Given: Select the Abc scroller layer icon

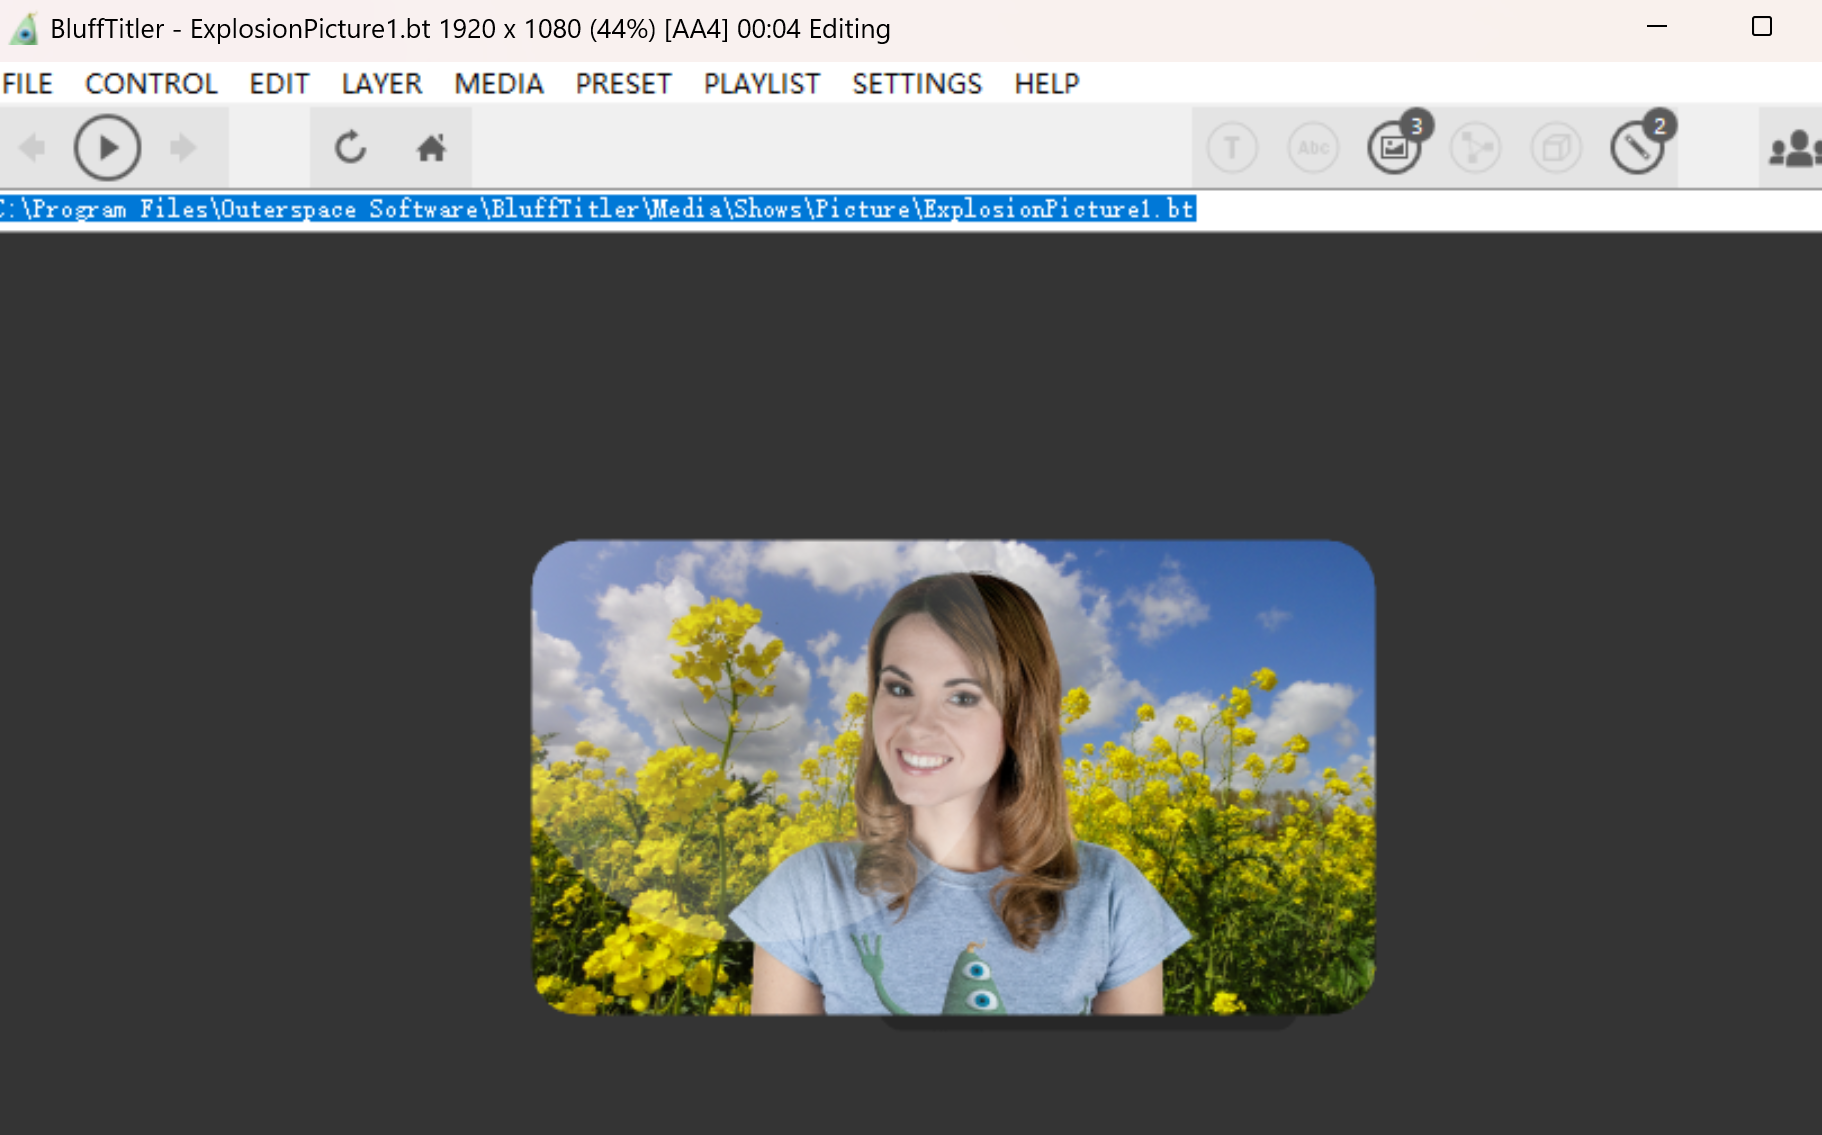Looking at the screenshot, I should (x=1313, y=148).
